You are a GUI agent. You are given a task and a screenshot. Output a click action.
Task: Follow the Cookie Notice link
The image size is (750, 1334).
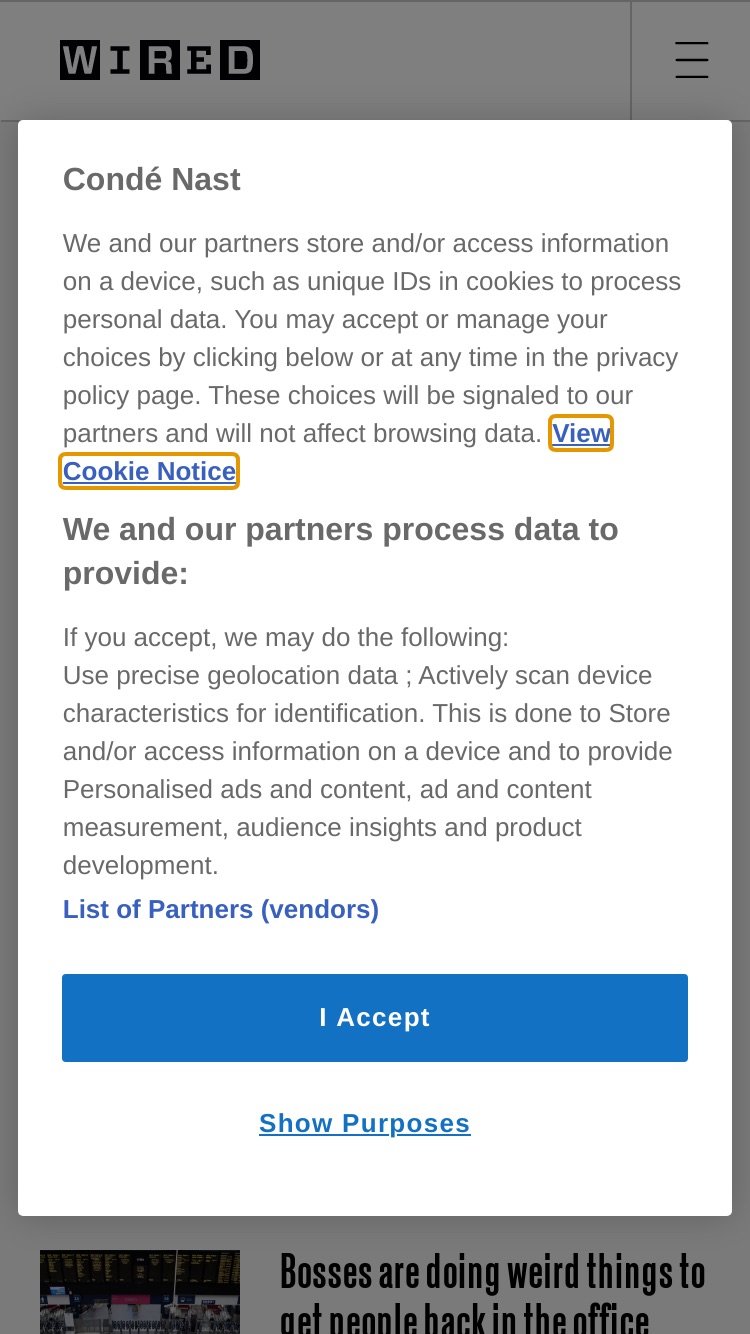[149, 471]
